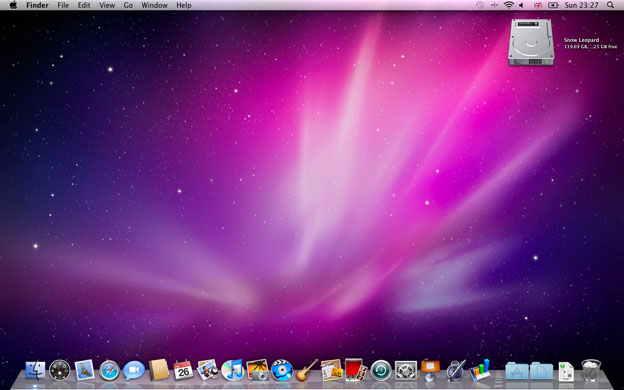Open System Preferences gear icon

pos(406,370)
